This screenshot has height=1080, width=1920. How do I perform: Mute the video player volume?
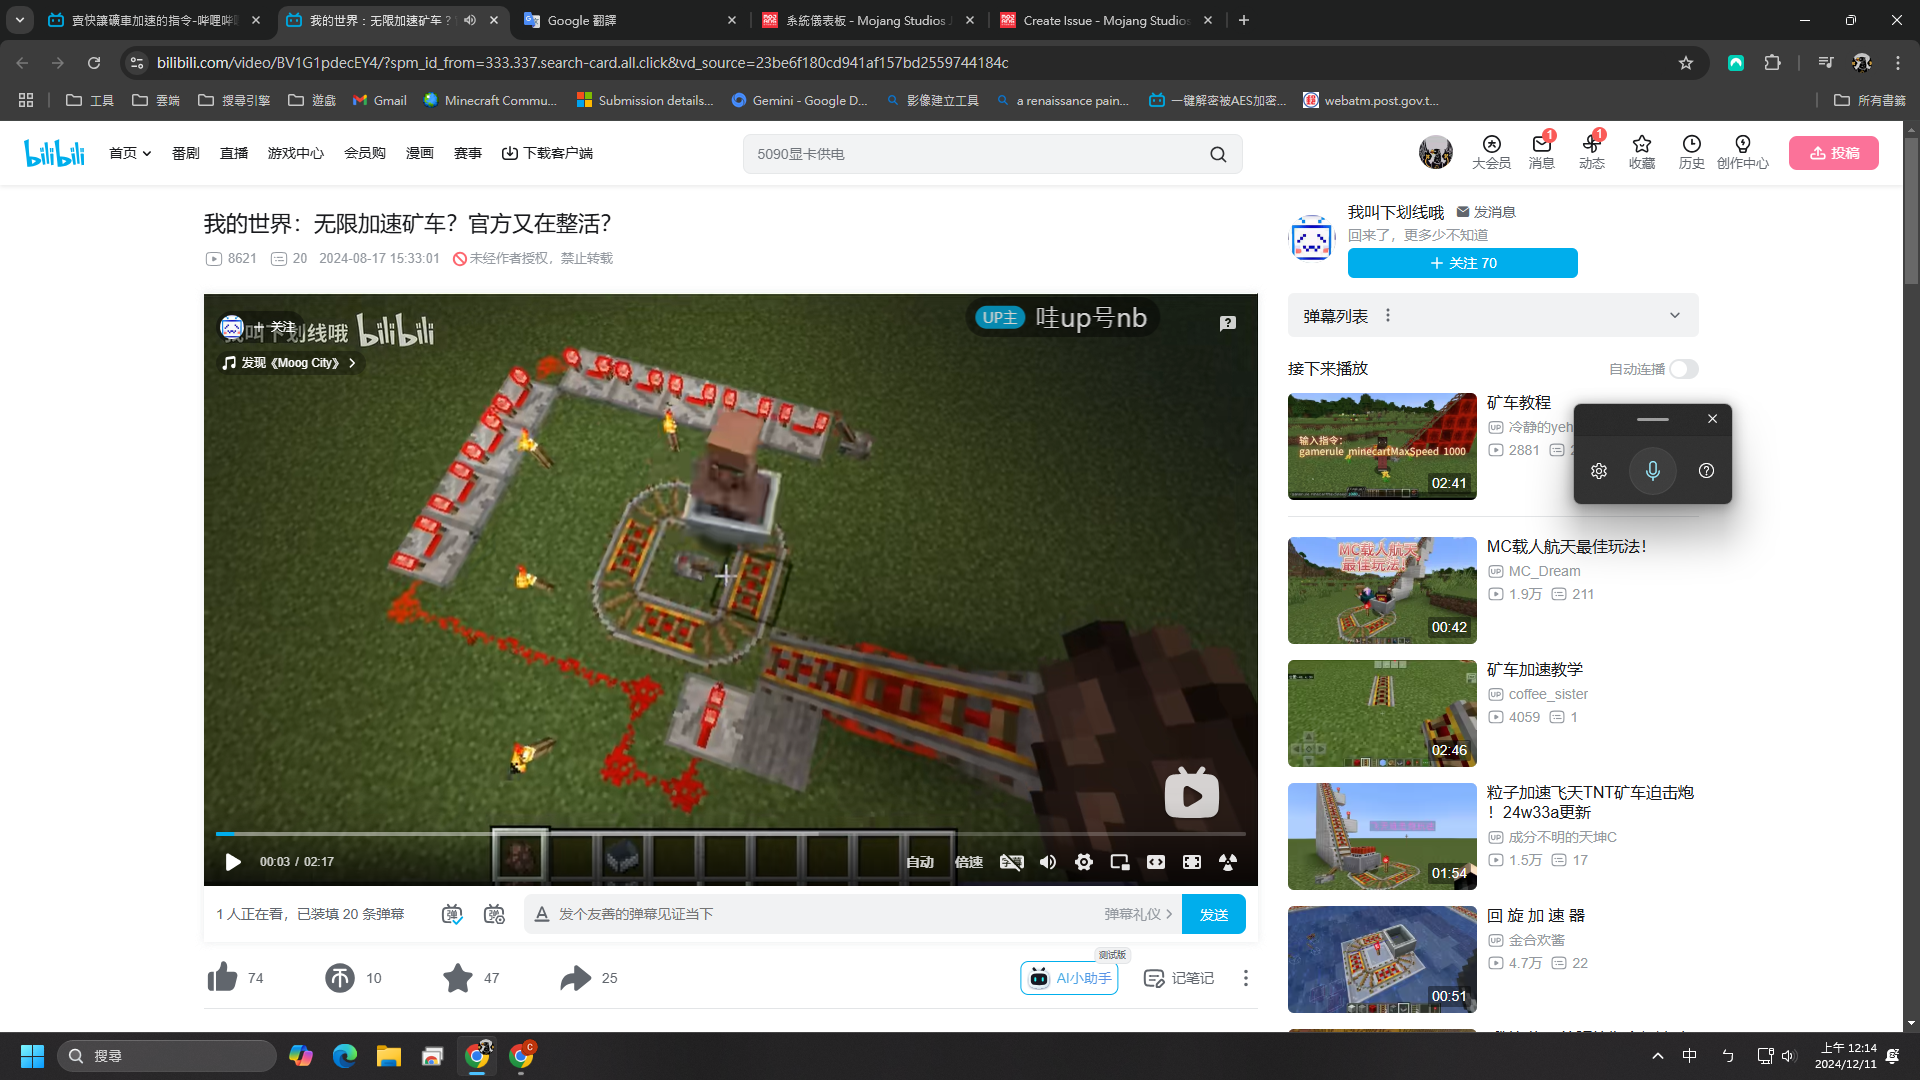(1048, 862)
